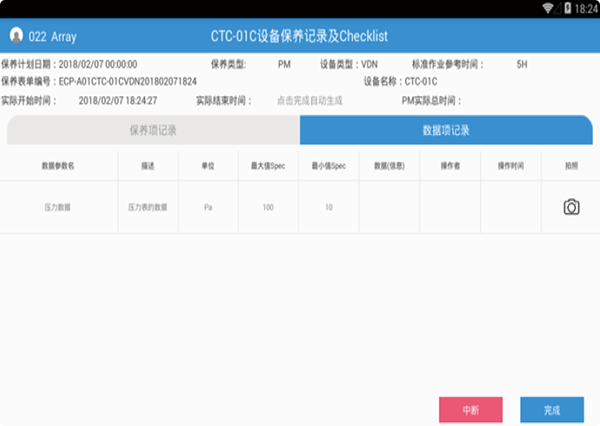Click the 压力数据 parameter name cell

click(58, 207)
